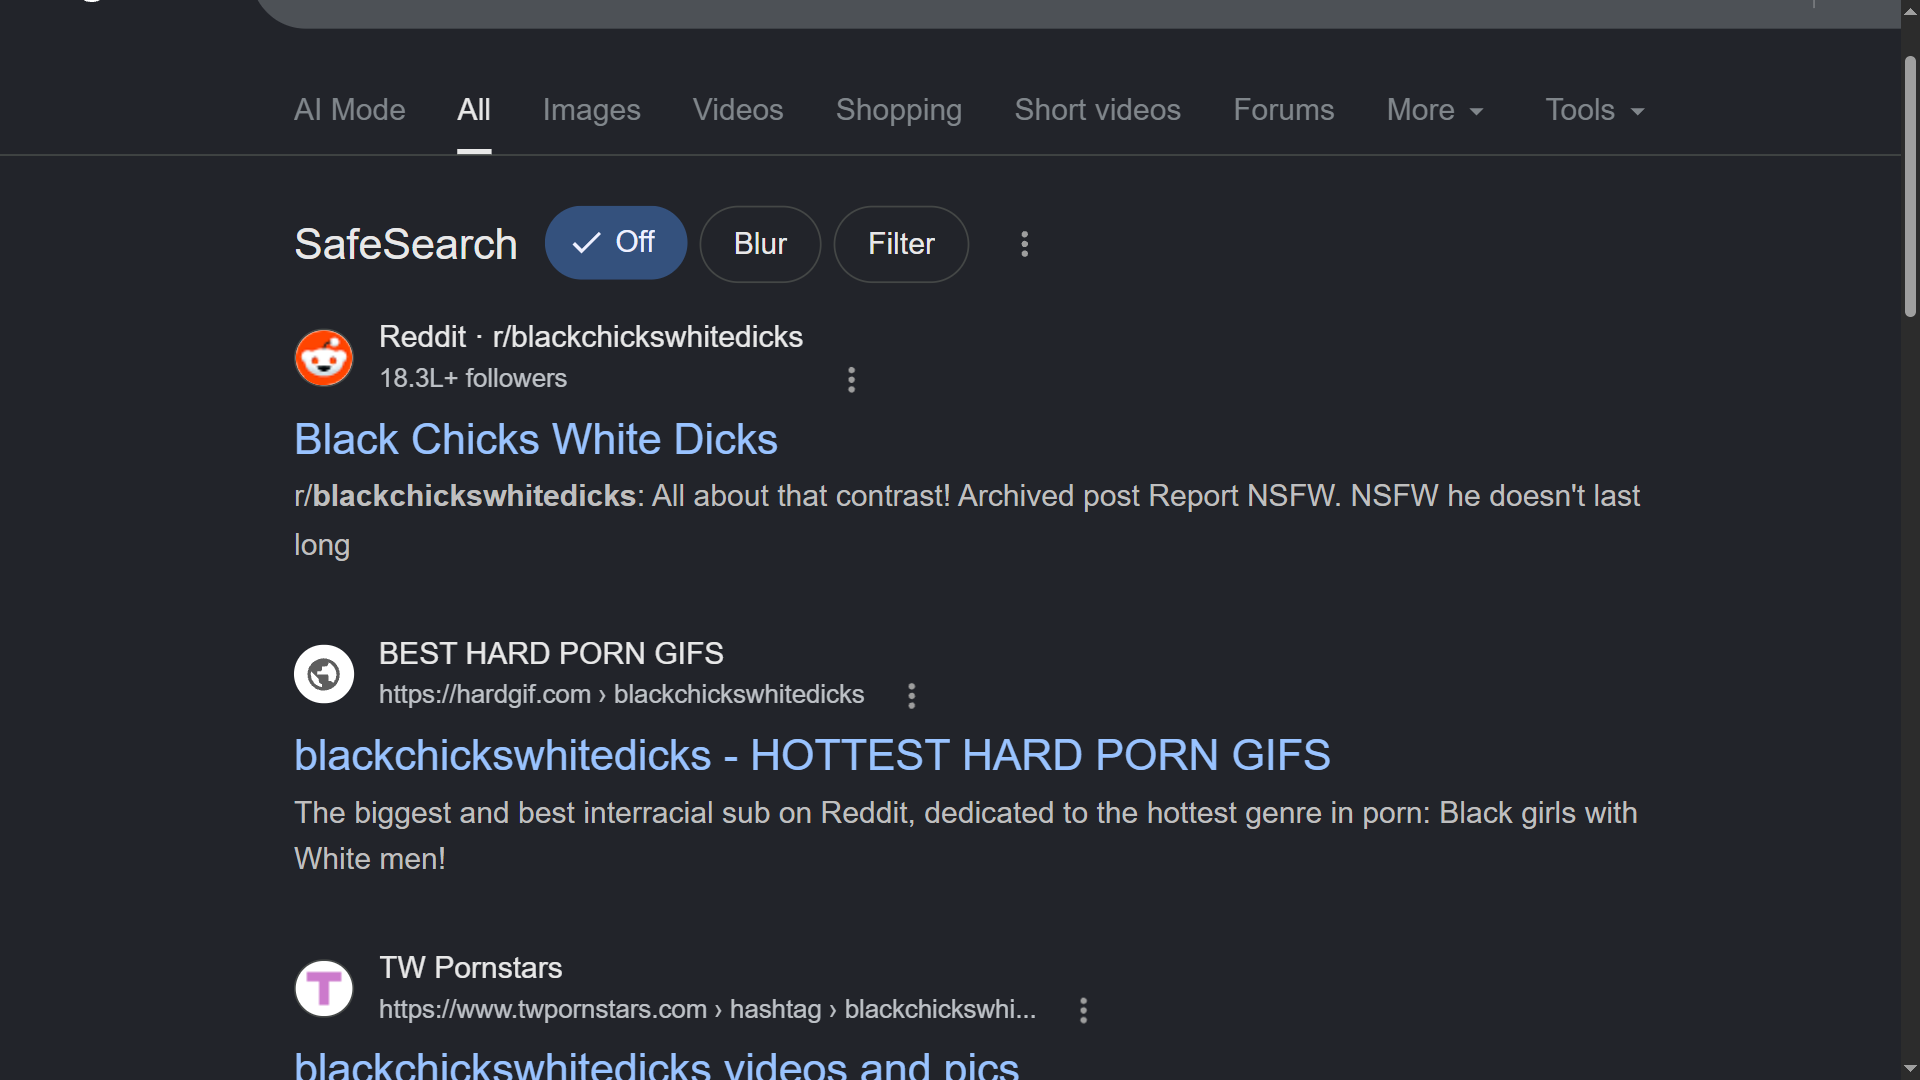Switch to the Images tab

[x=591, y=110]
